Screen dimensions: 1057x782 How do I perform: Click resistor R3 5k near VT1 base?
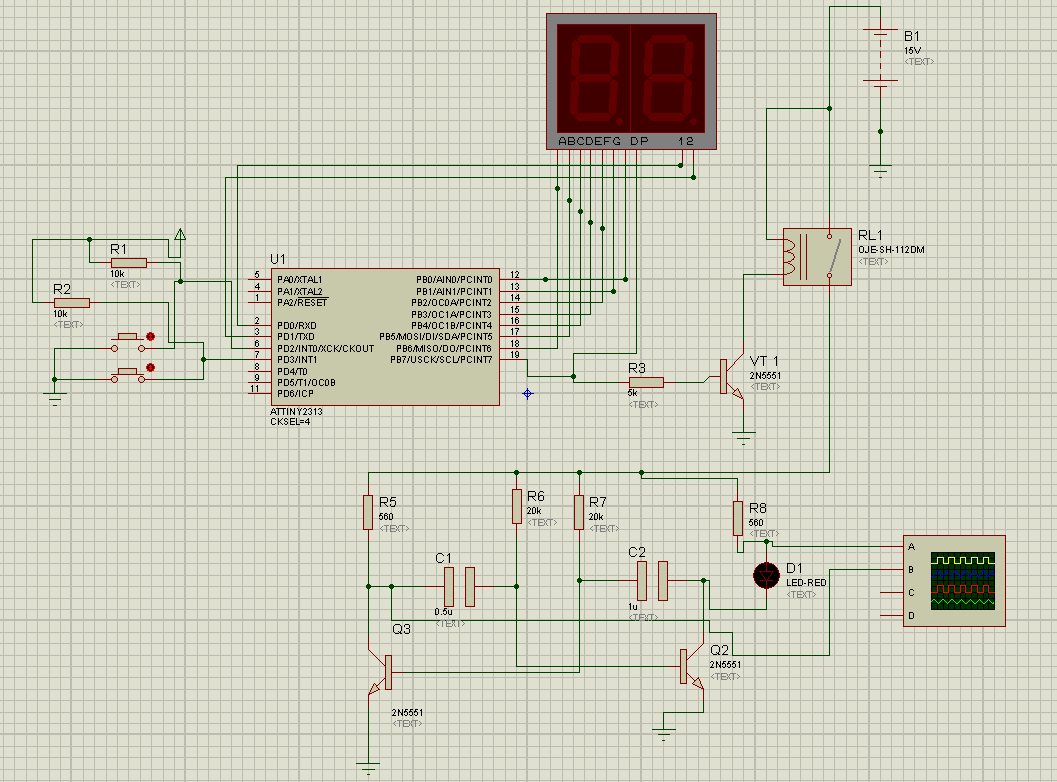[645, 381]
